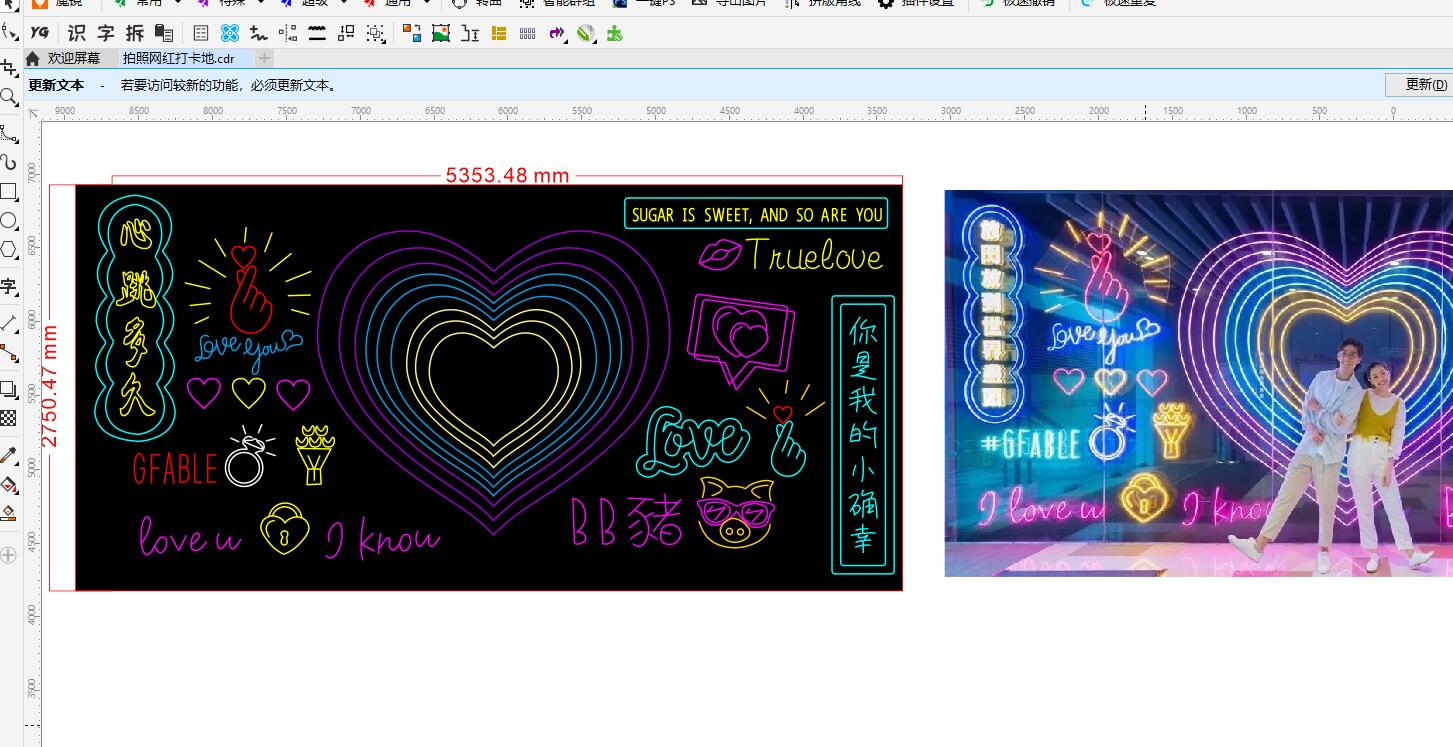Image resolution: width=1453 pixels, height=747 pixels.
Task: Click the pink BB猪 neon text
Action: point(627,522)
